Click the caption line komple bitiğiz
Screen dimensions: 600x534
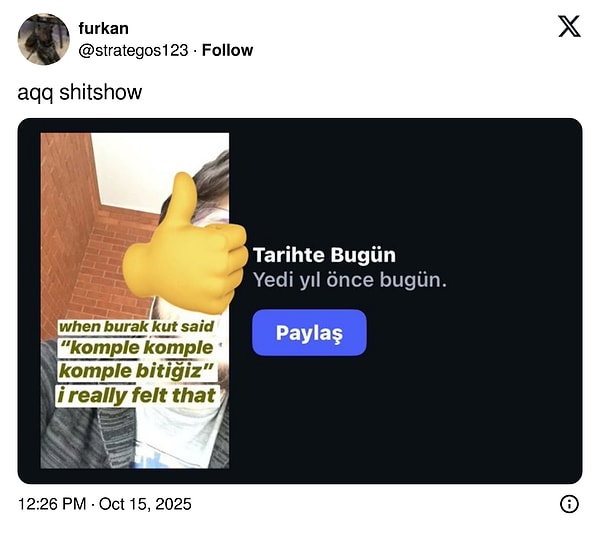[x=136, y=371]
